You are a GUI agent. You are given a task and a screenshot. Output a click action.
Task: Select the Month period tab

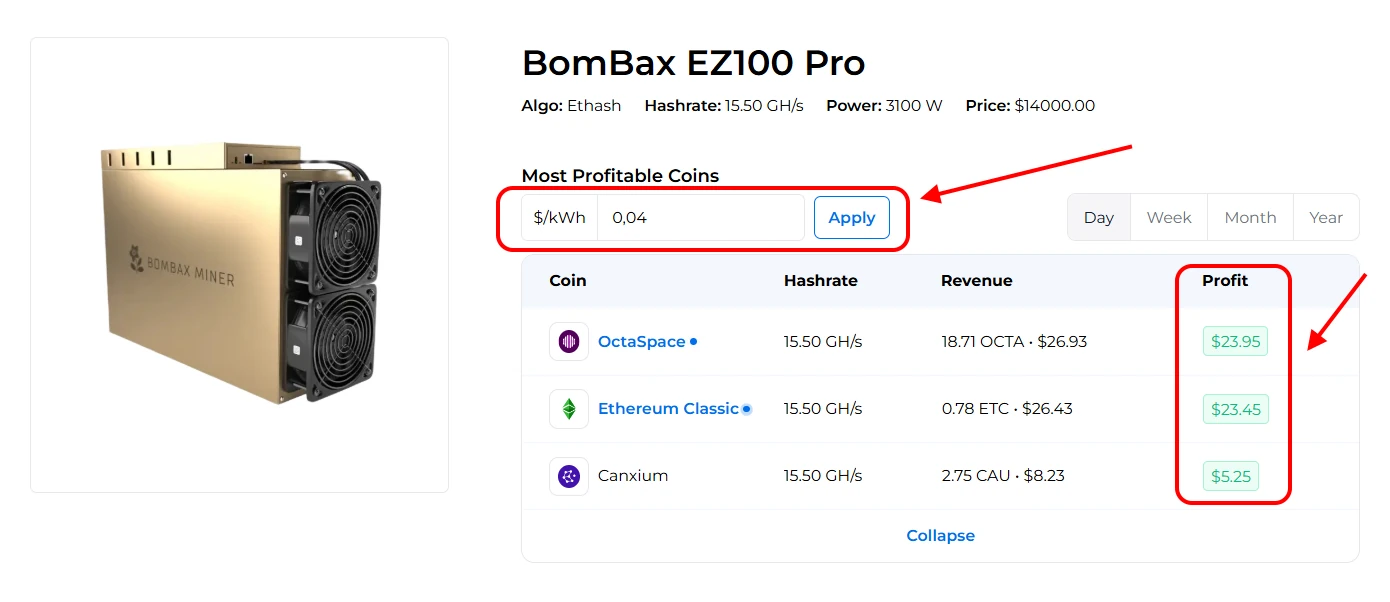click(x=1250, y=218)
